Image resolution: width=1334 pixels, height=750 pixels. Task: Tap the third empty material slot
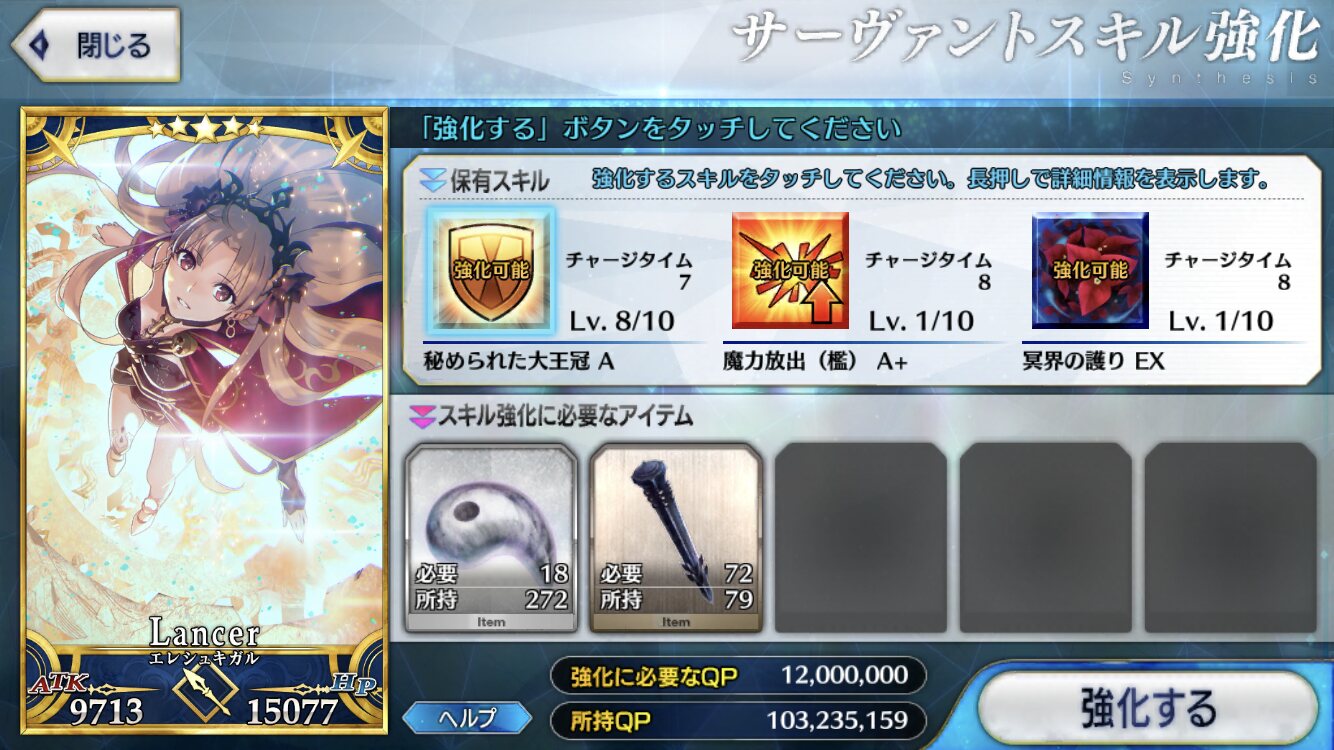[861, 538]
